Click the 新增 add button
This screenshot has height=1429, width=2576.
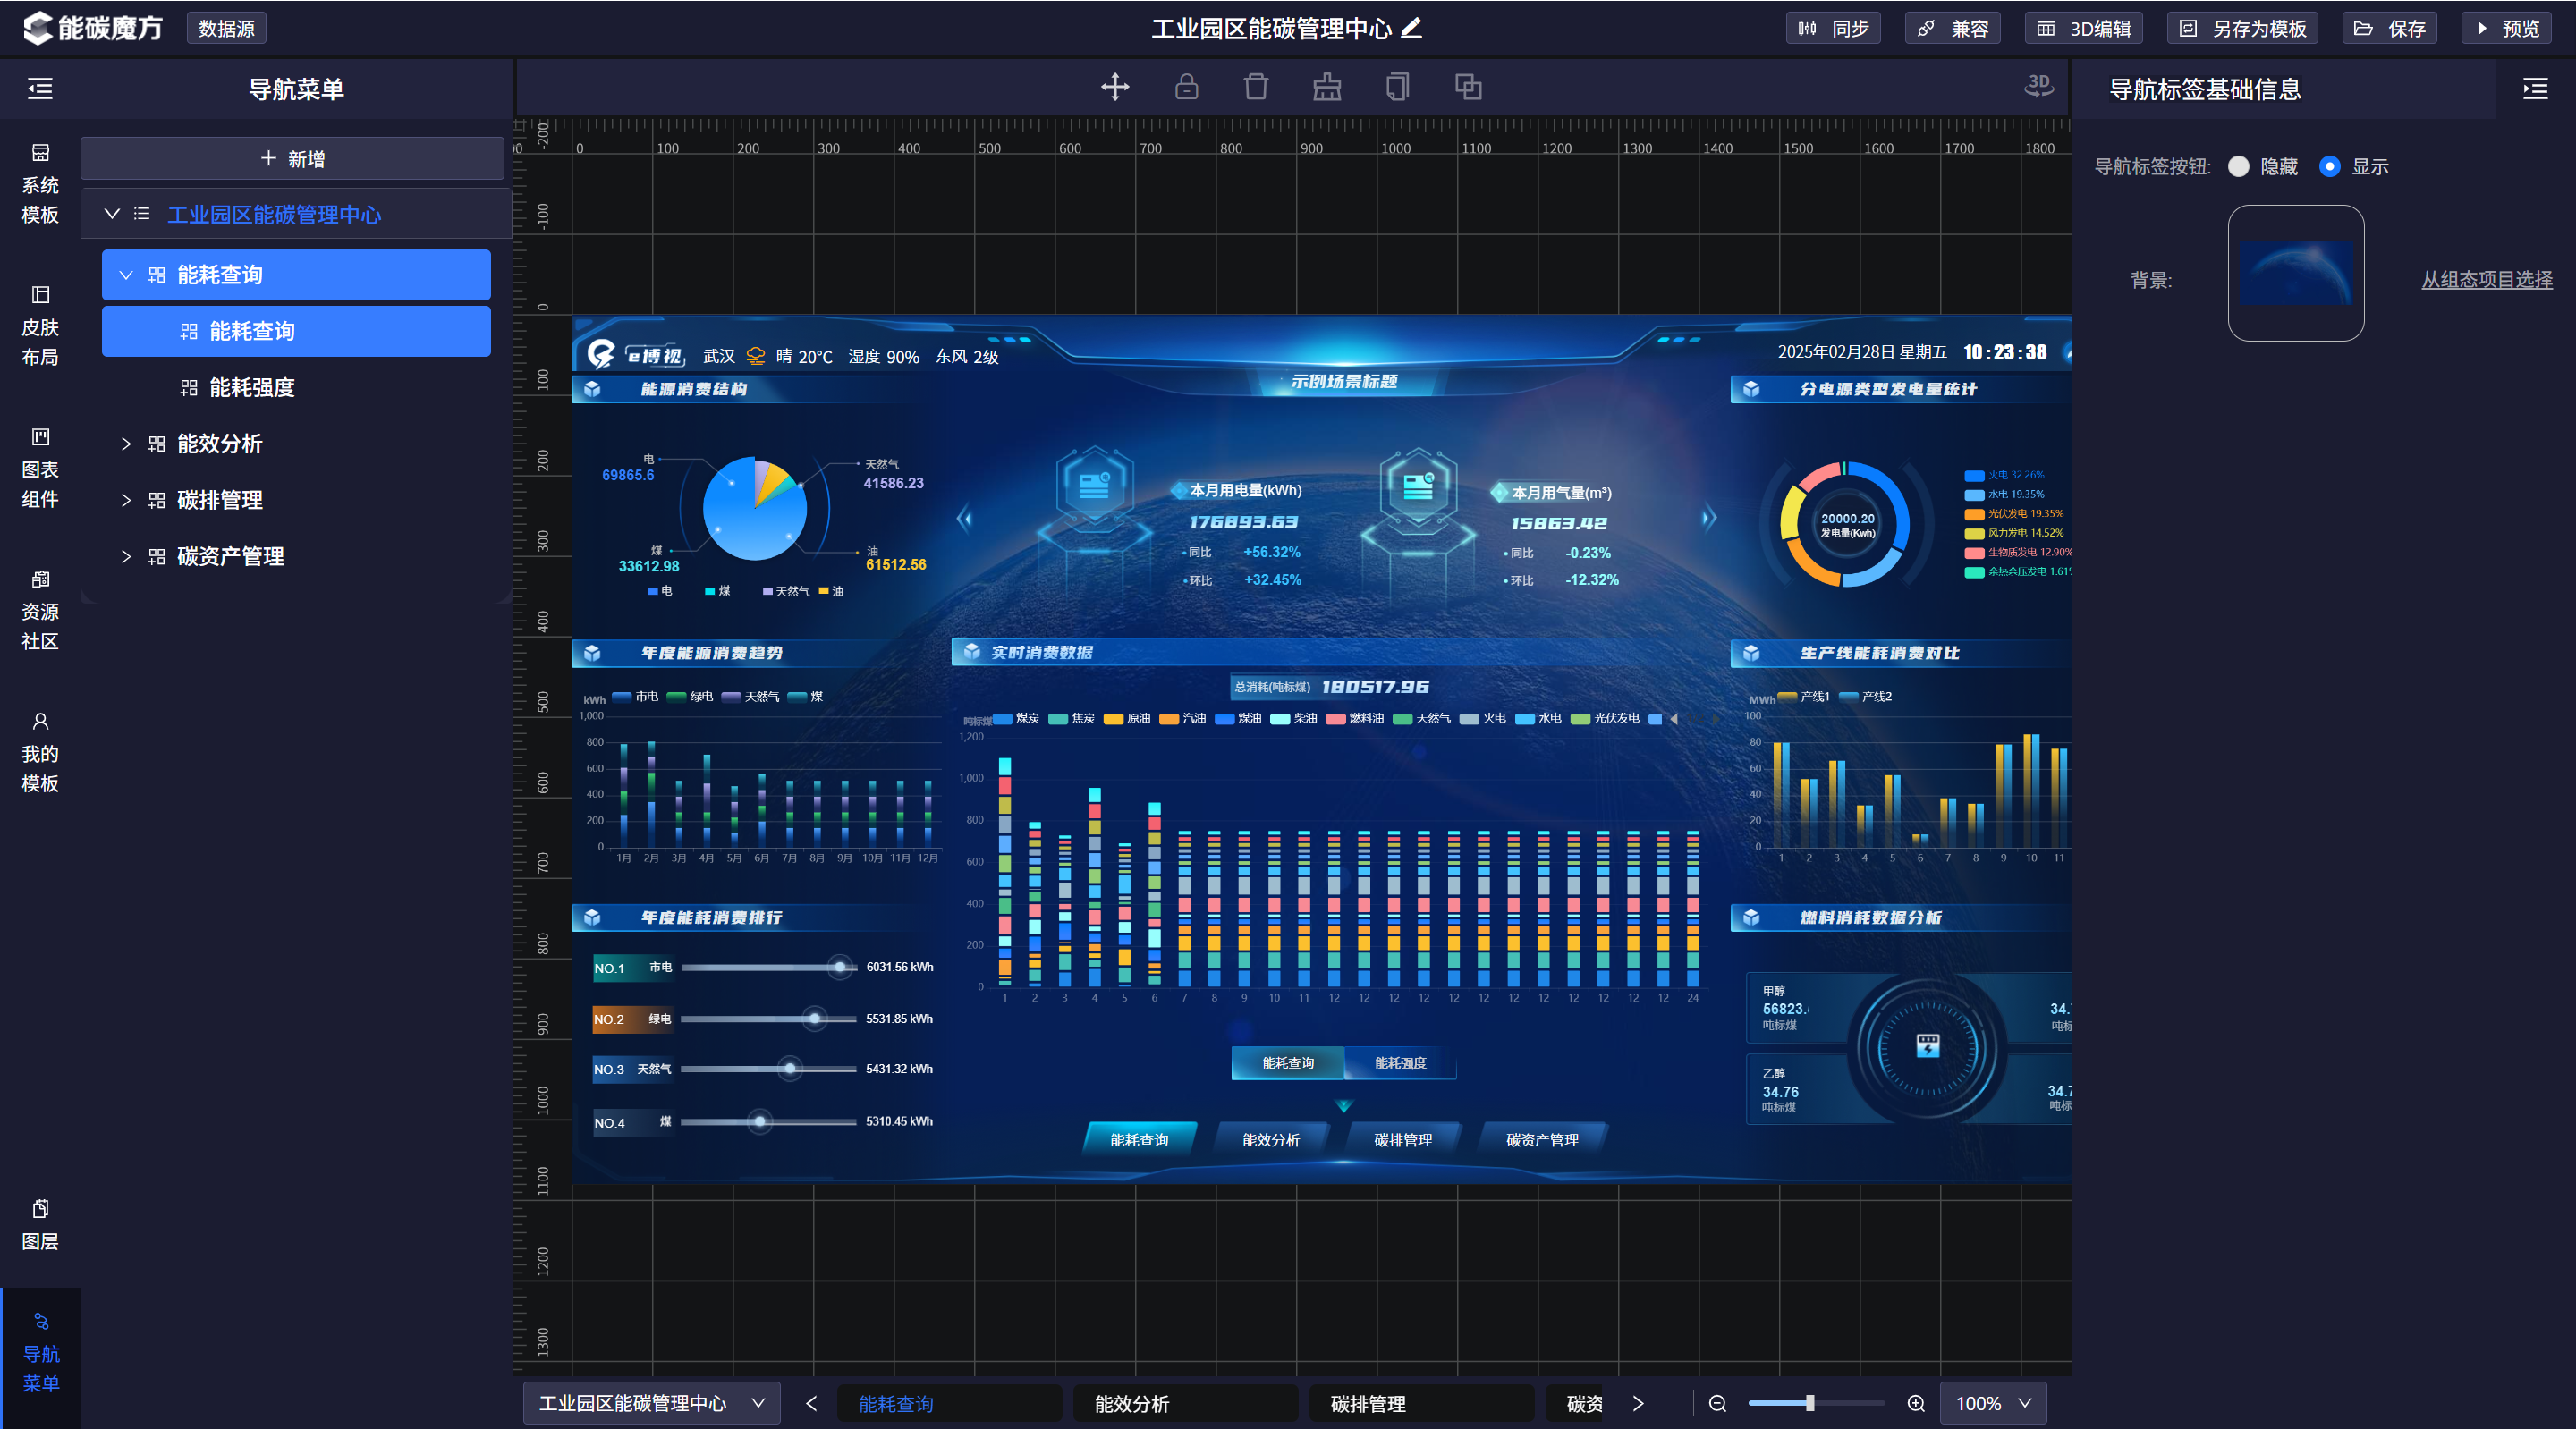(x=292, y=159)
